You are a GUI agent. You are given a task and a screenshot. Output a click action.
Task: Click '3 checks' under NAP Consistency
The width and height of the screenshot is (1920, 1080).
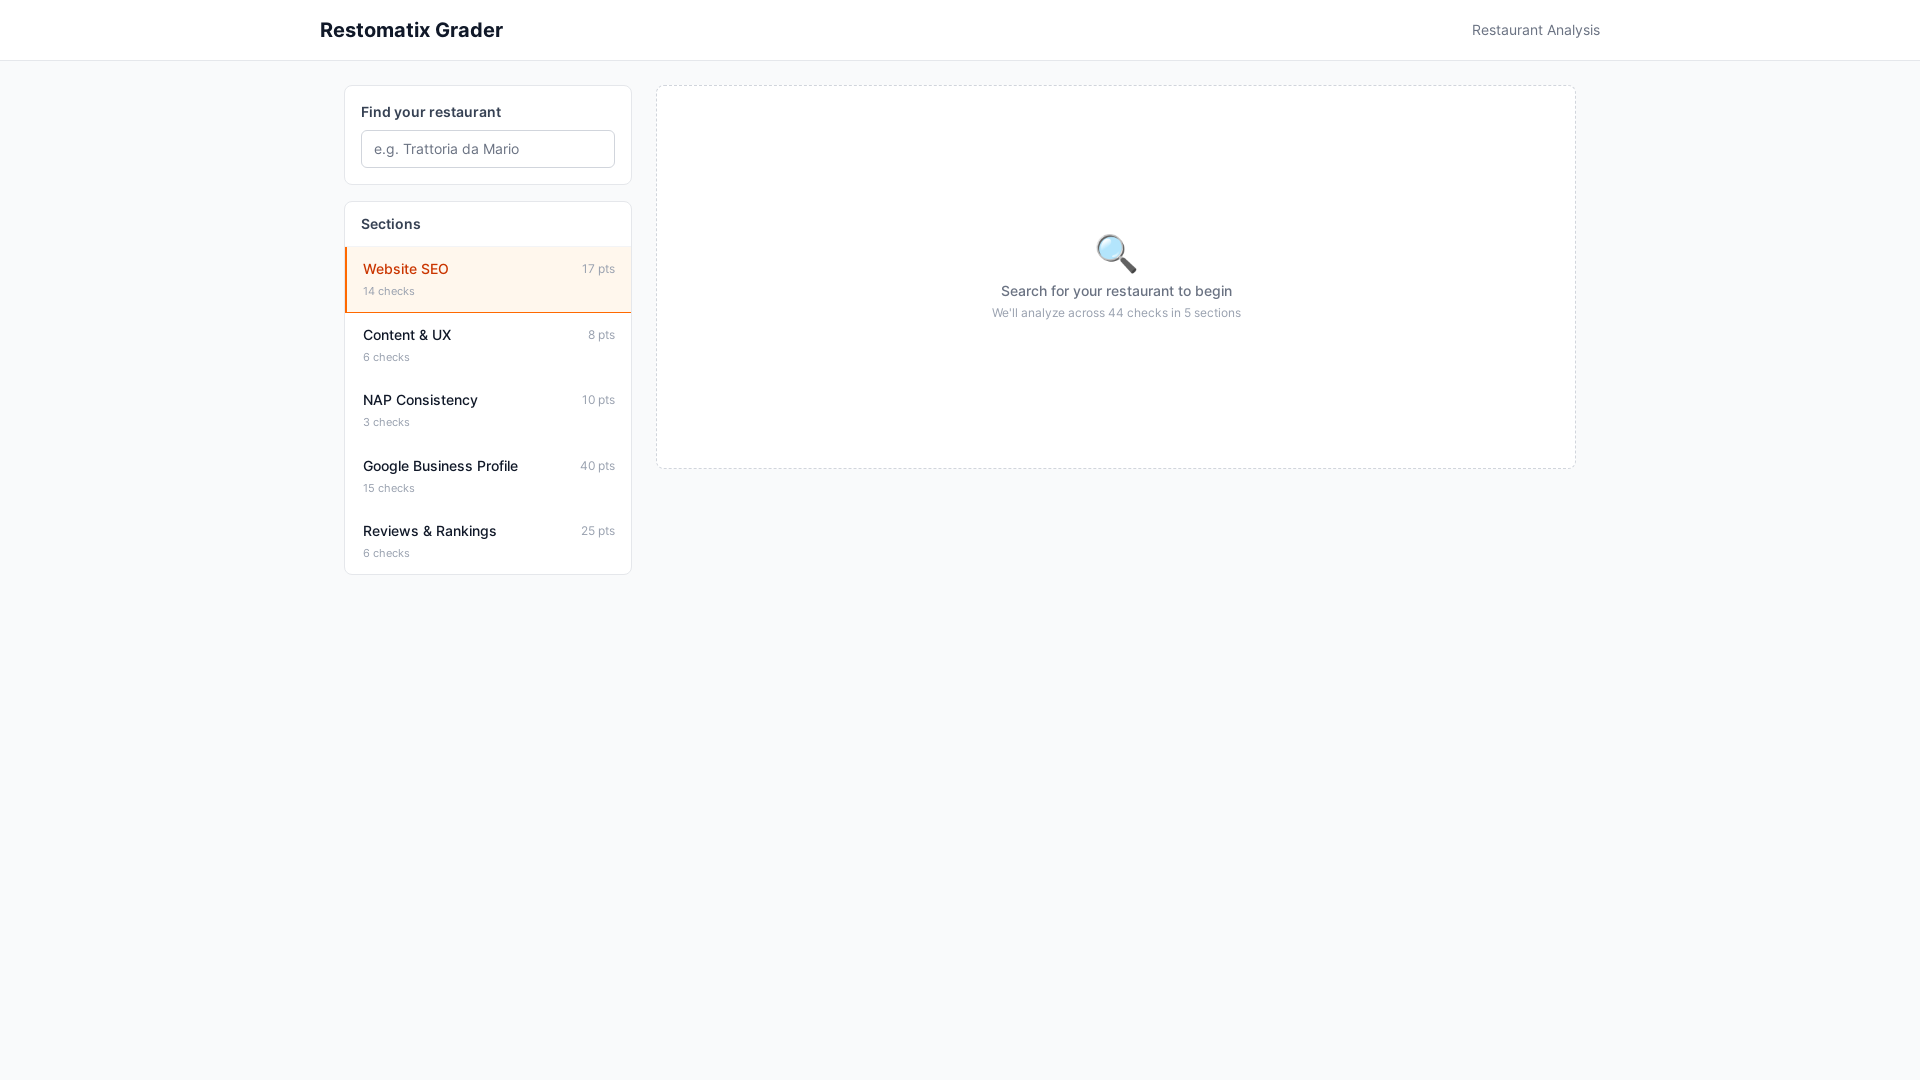[x=386, y=422]
